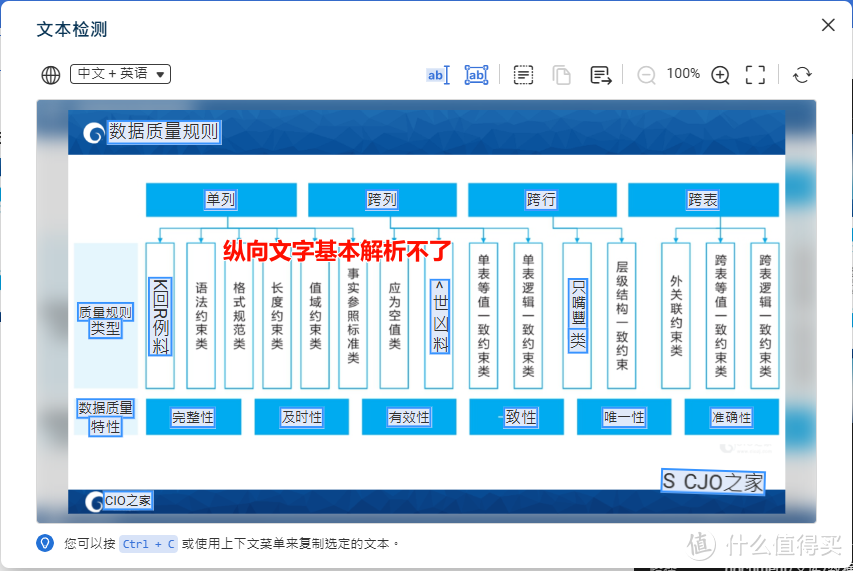Select detected text 有效性
Viewport: 853px width, 571px height.
point(409,418)
